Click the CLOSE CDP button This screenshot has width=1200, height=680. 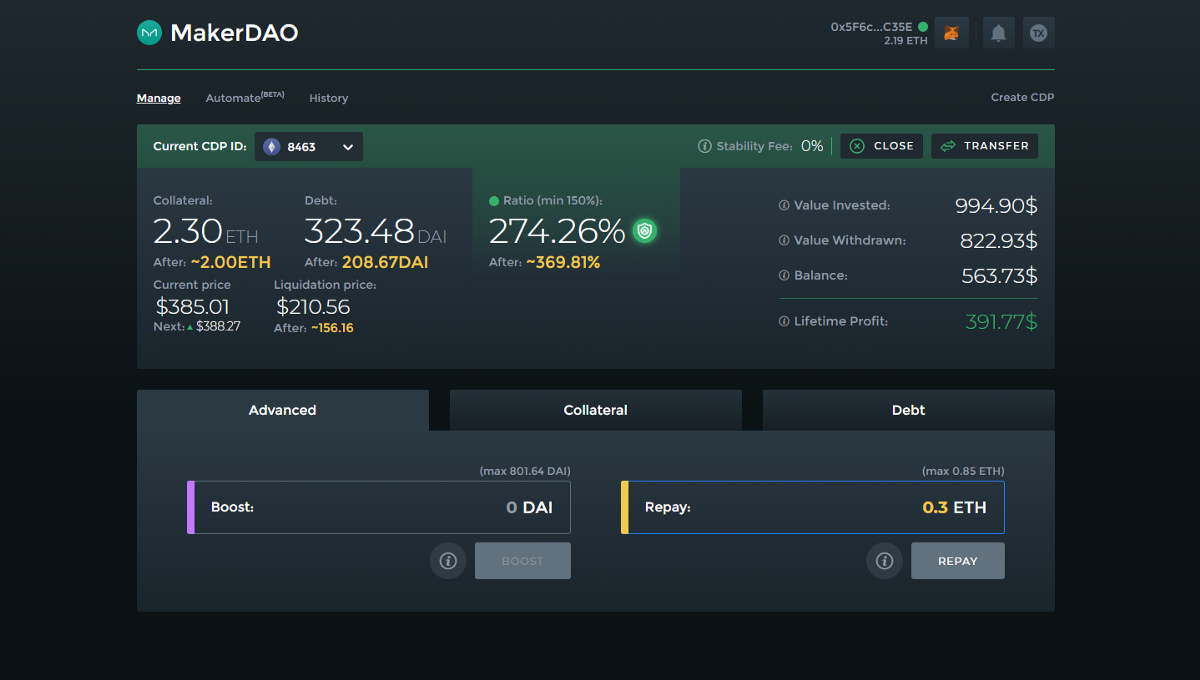click(881, 146)
